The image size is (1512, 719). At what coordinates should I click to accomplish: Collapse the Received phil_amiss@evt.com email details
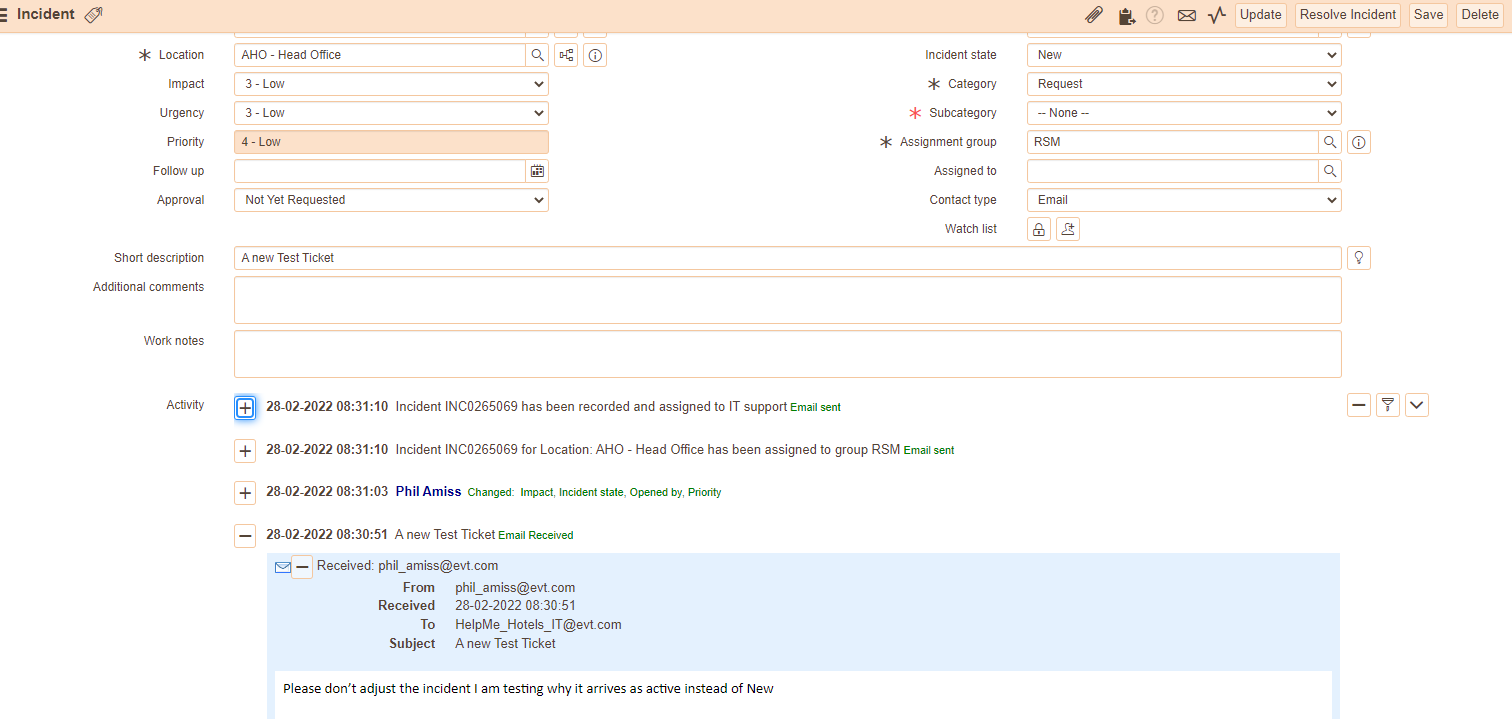click(x=302, y=567)
